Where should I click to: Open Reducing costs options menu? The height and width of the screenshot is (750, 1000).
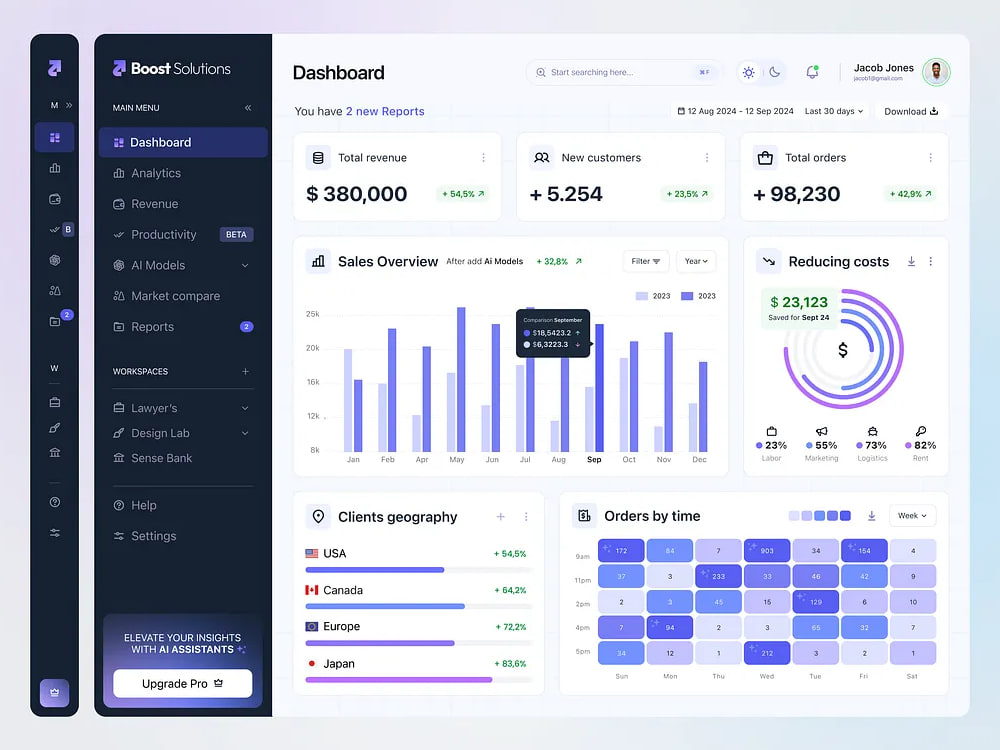930,261
